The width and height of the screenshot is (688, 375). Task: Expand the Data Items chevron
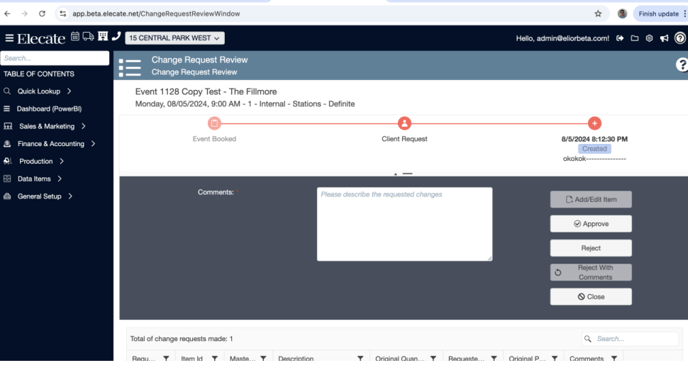60,179
